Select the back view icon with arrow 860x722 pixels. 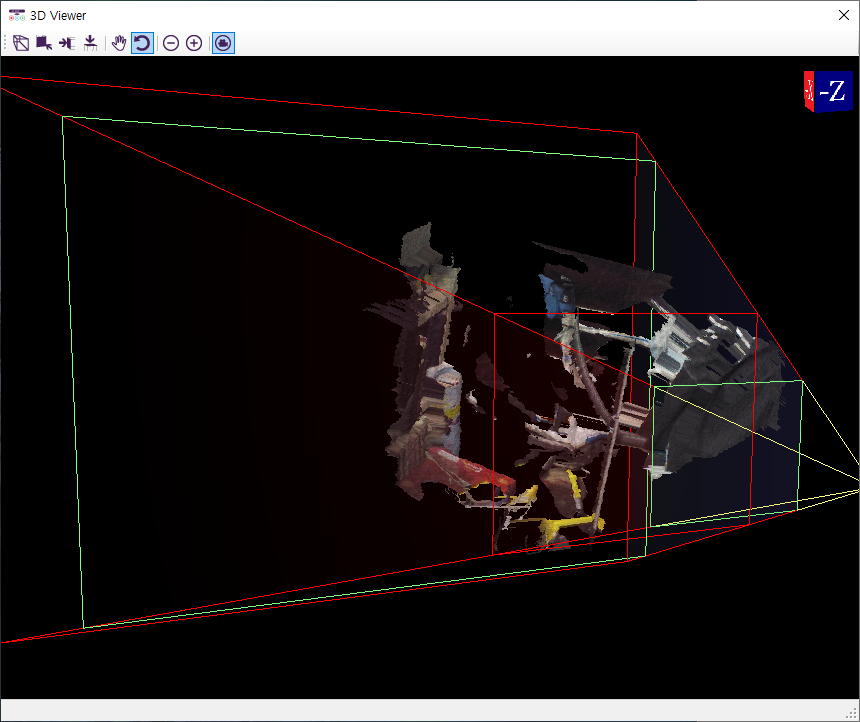pyautogui.click(x=44, y=43)
